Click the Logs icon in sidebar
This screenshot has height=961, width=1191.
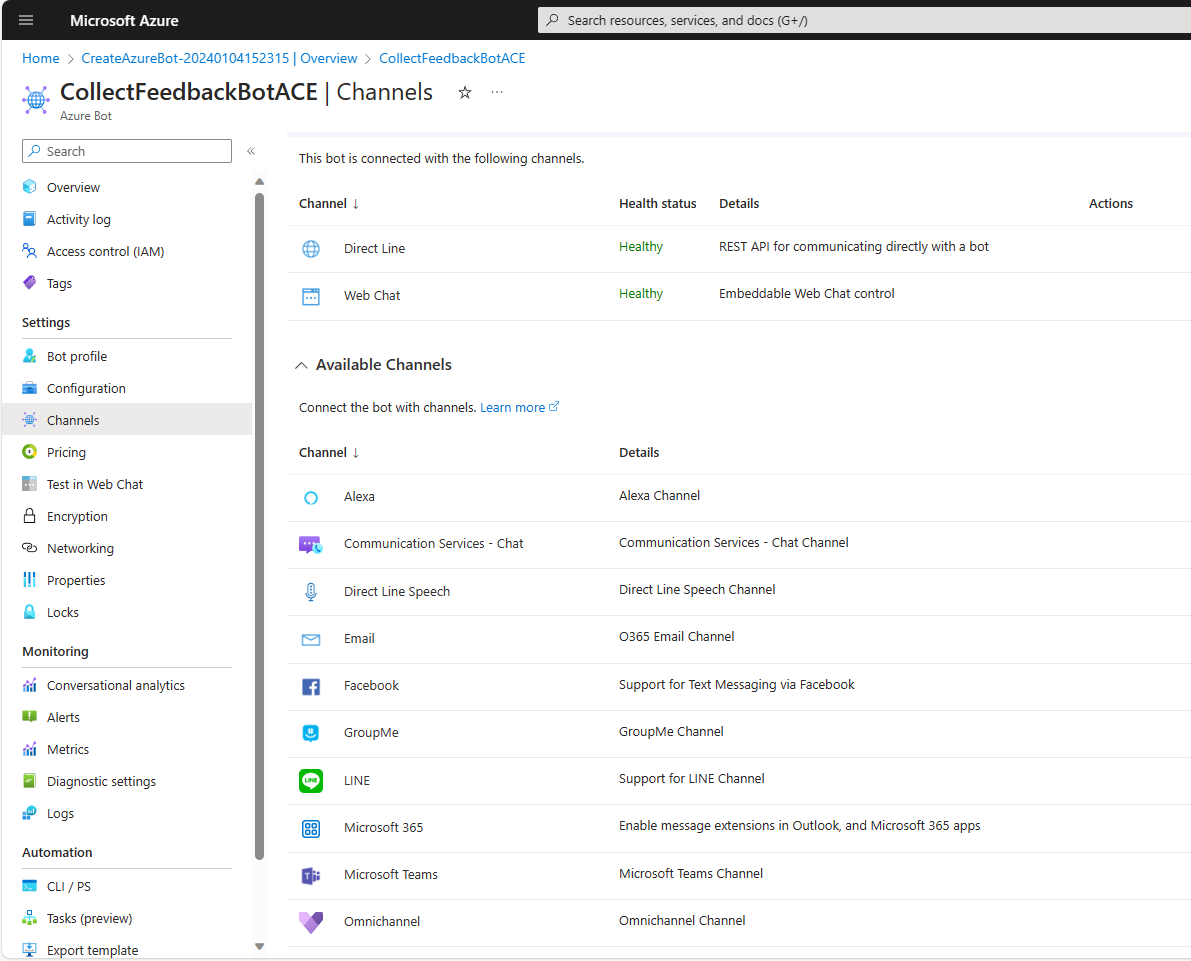(x=30, y=813)
